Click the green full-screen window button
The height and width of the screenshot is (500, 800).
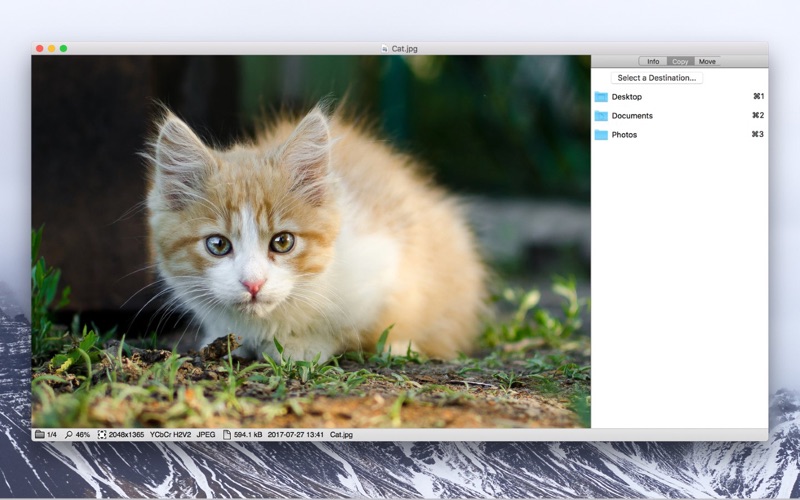63,48
